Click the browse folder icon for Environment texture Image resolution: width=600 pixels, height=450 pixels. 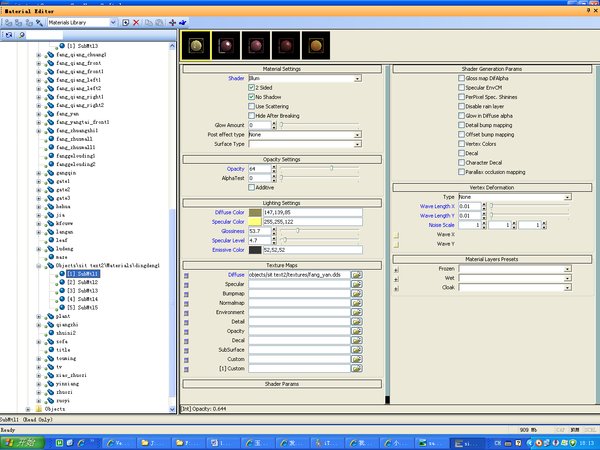(x=356, y=311)
